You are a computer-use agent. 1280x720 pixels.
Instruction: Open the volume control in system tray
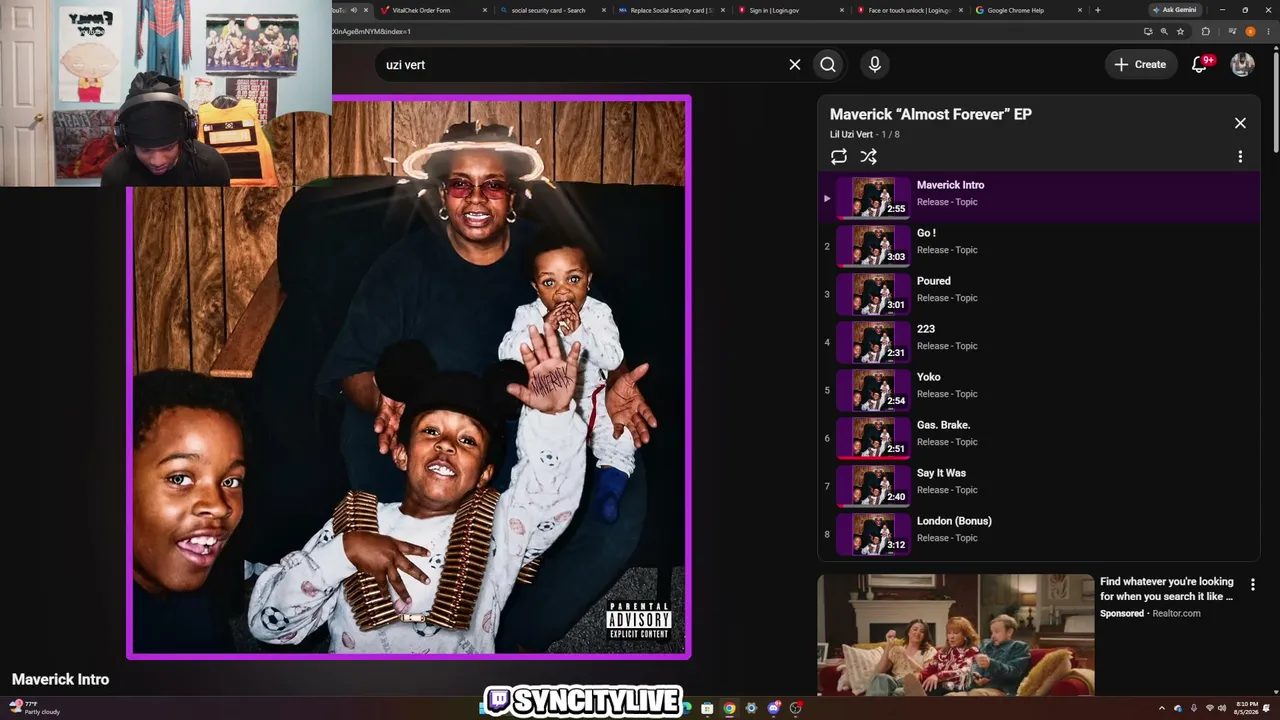(1223, 708)
